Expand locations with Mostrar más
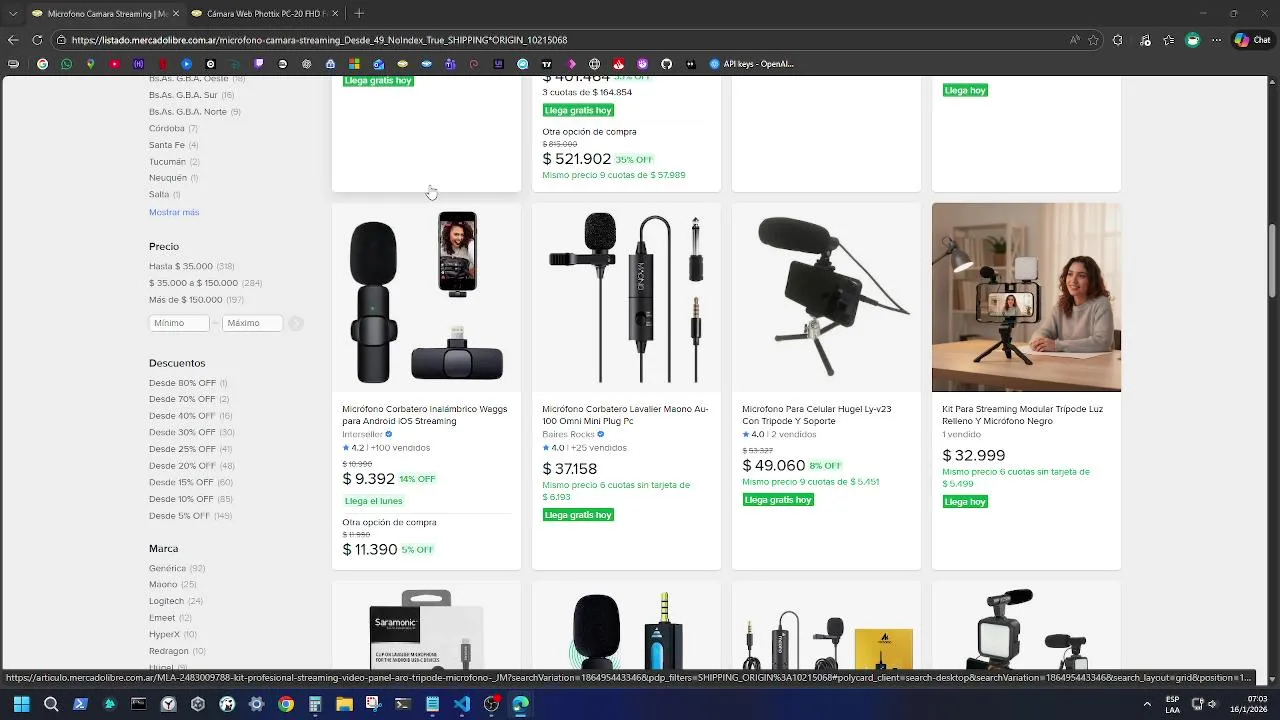Image resolution: width=1280 pixels, height=720 pixels. [174, 212]
